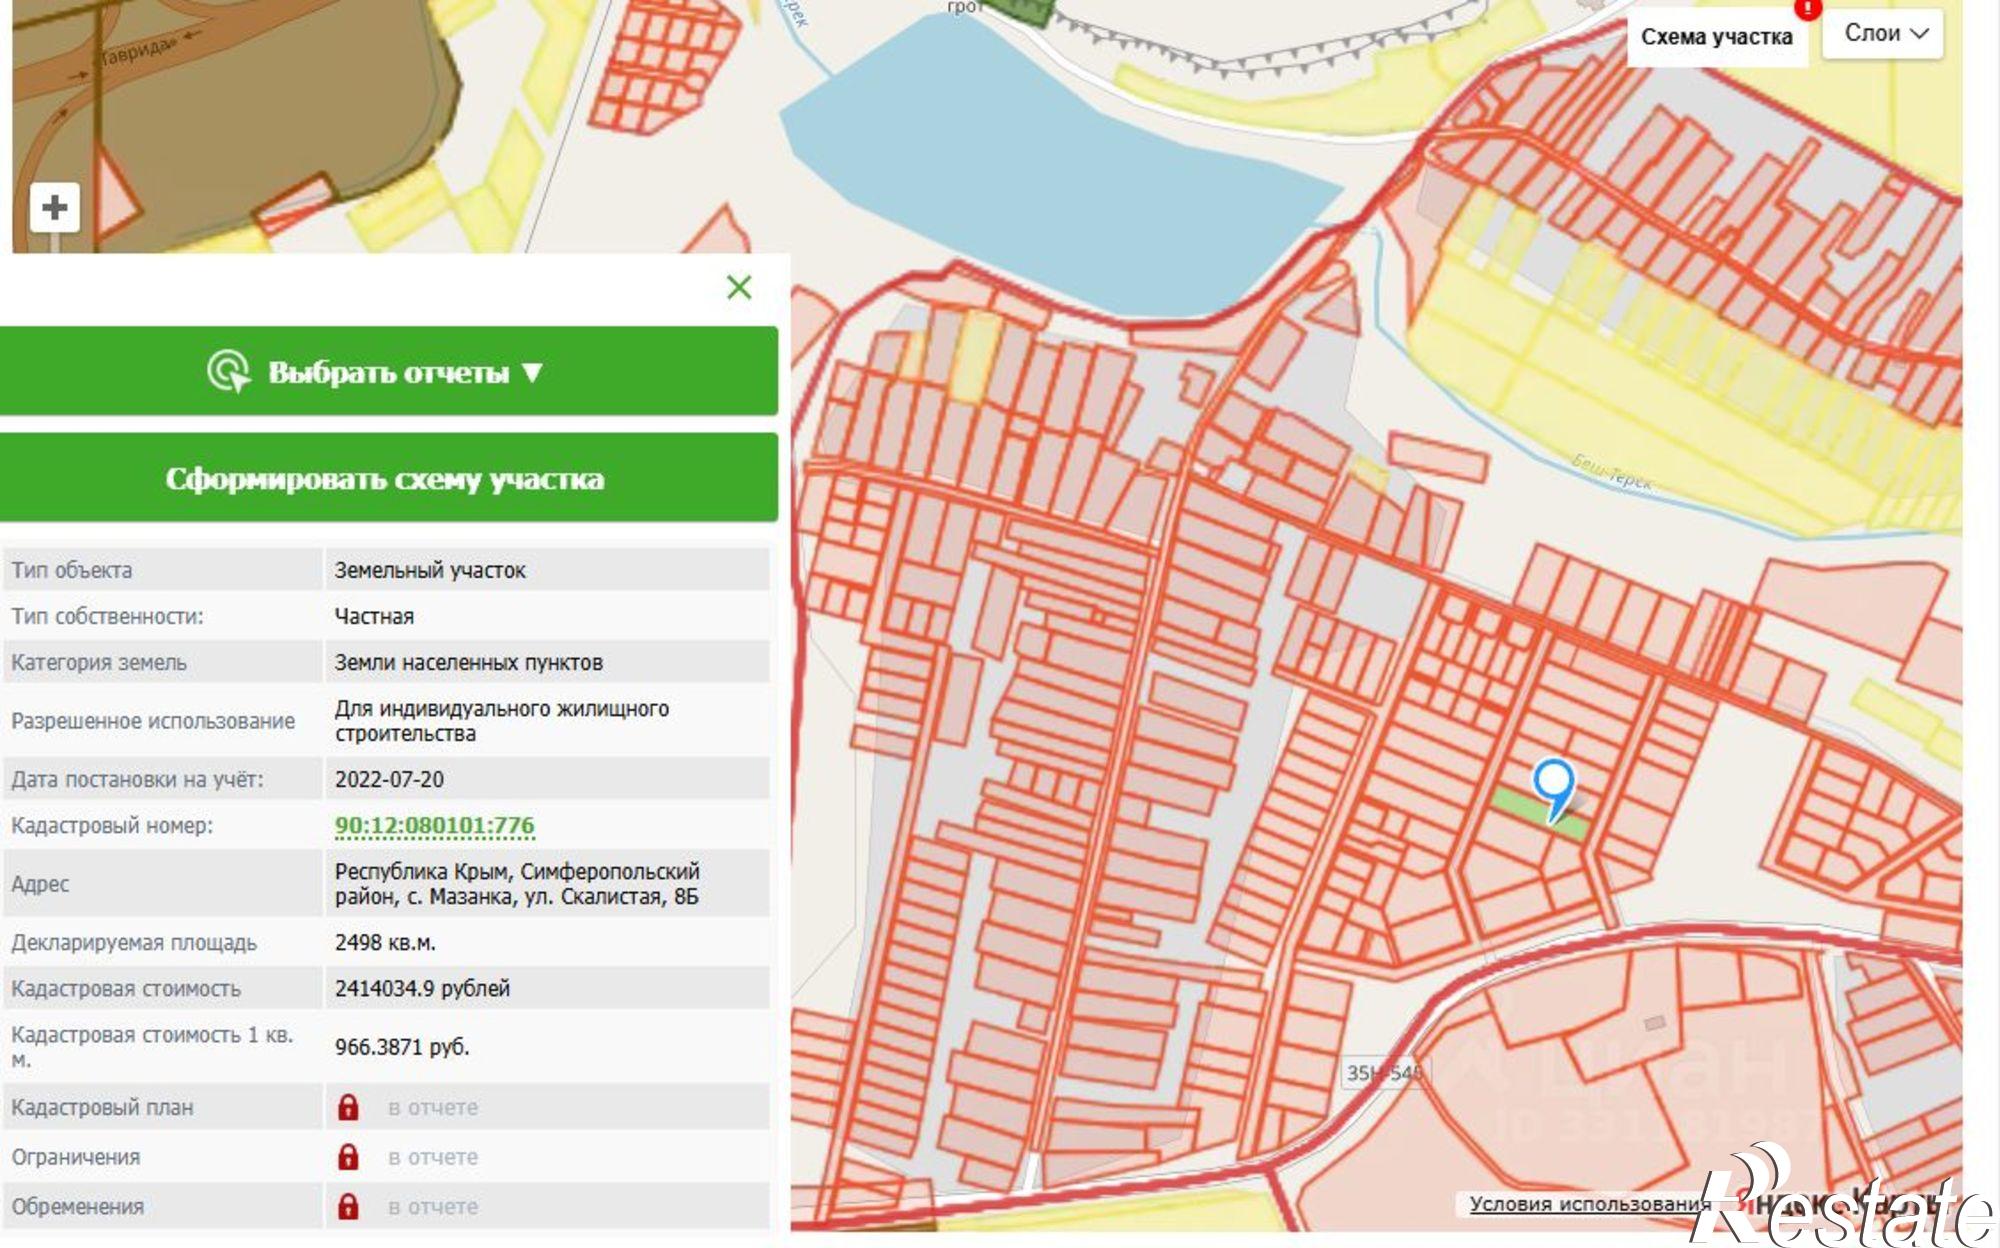Open Условия использования link
2000x1248 pixels.
pyautogui.click(x=1590, y=1204)
